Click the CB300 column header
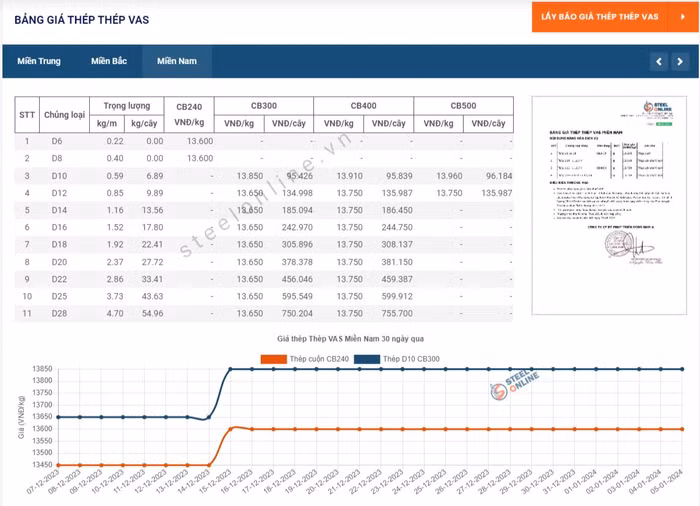This screenshot has height=506, width=700. point(263,105)
